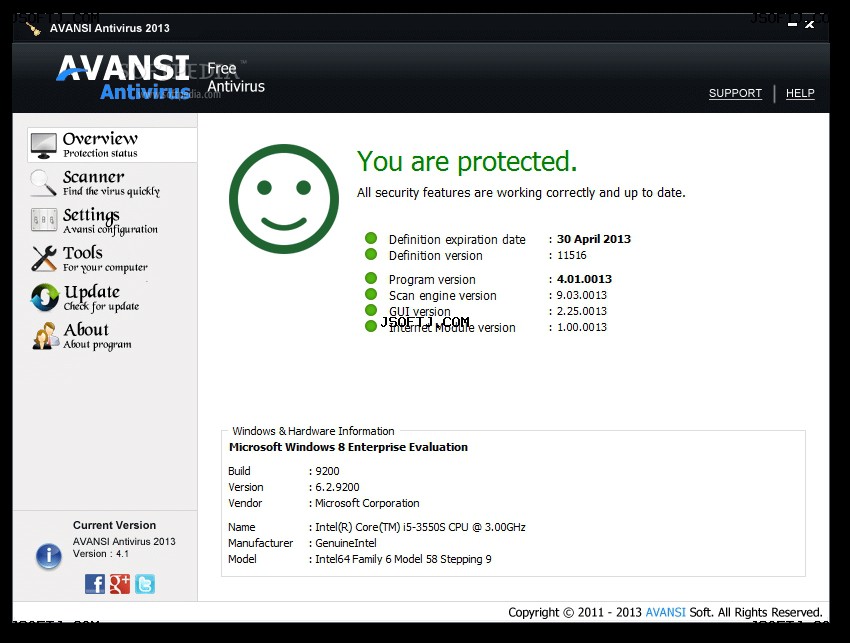Screen dimensions: 850x643
Task: View the About program section
Action: (112, 336)
